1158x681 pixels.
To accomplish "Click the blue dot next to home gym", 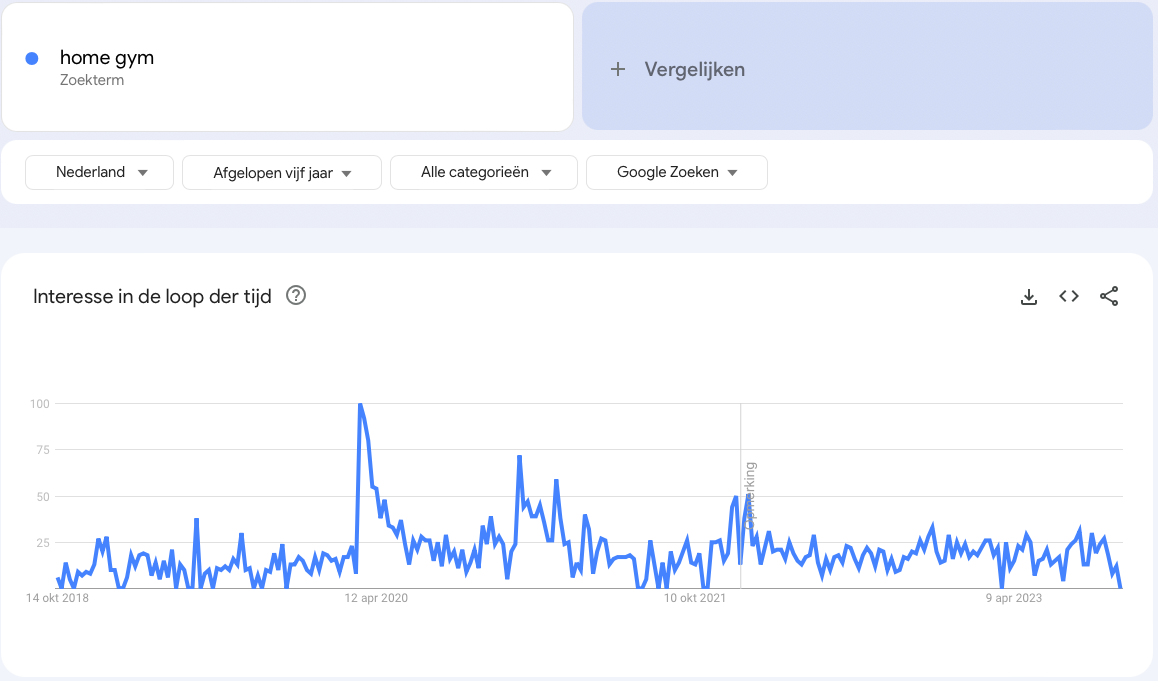I will pyautogui.click(x=32, y=58).
